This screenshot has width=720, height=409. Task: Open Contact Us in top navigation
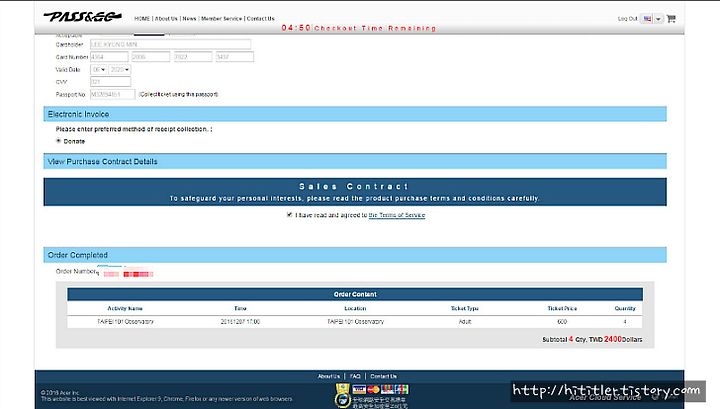pyautogui.click(x=260, y=19)
